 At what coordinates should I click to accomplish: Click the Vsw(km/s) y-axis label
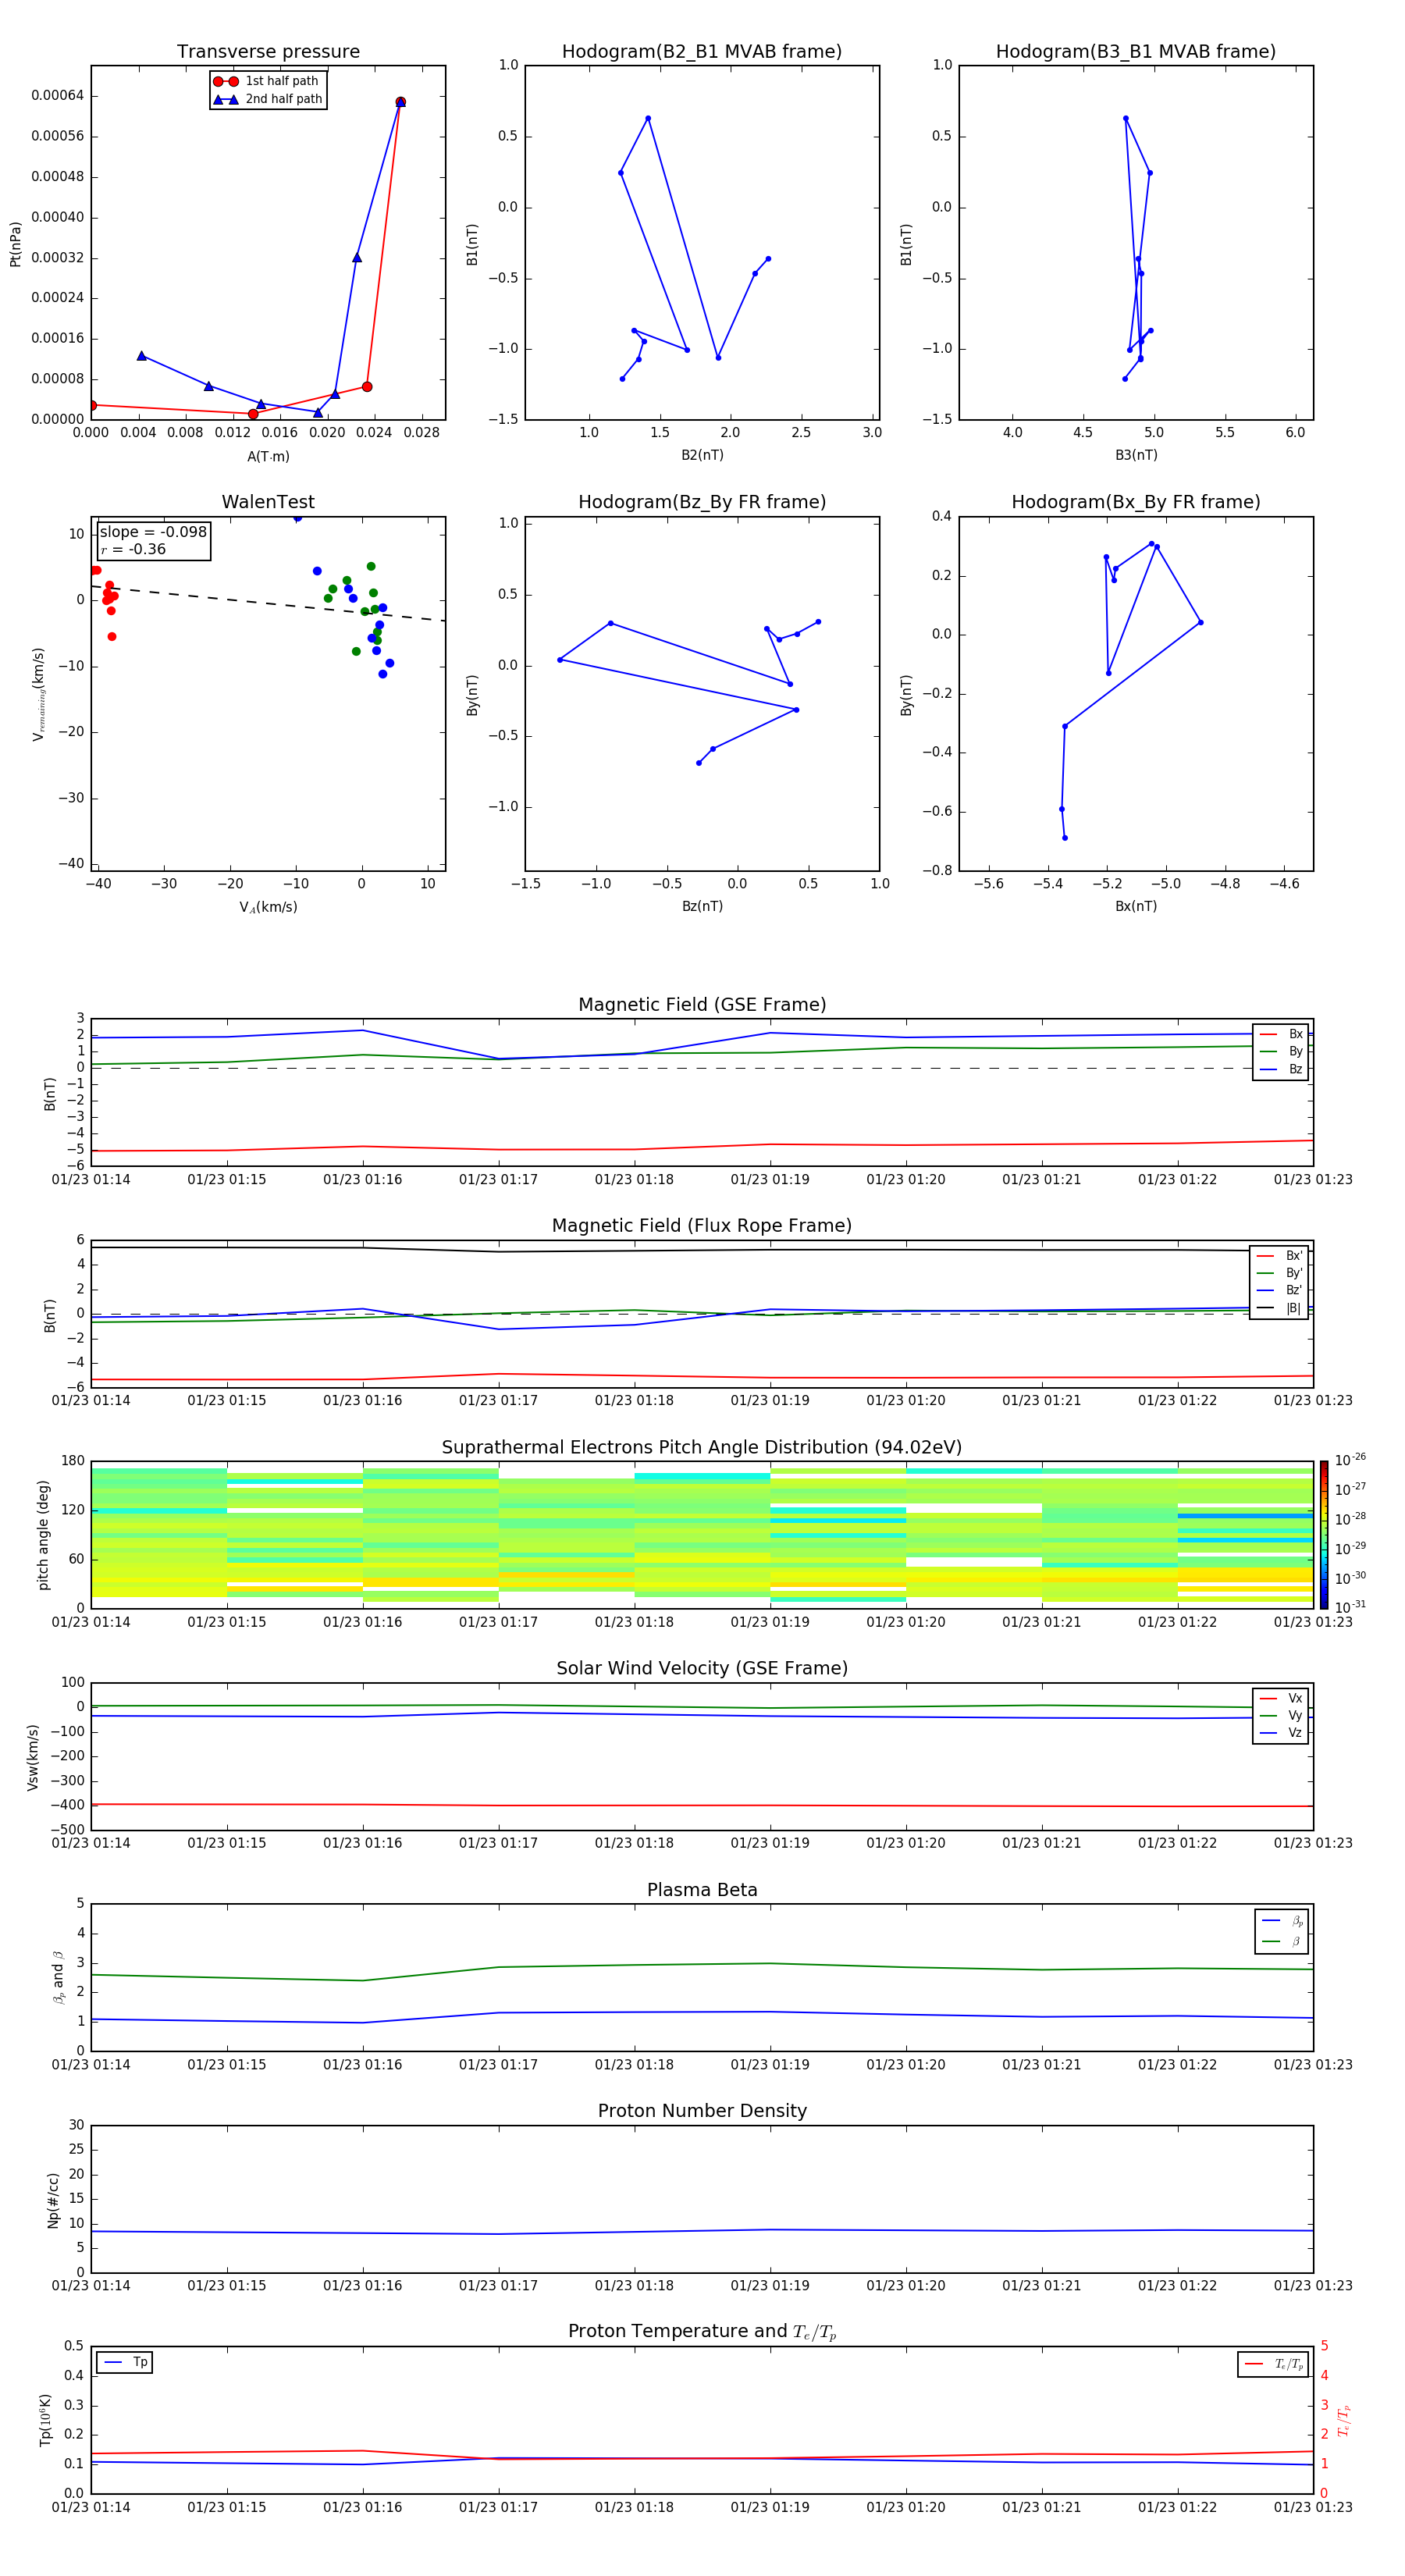32,1757
